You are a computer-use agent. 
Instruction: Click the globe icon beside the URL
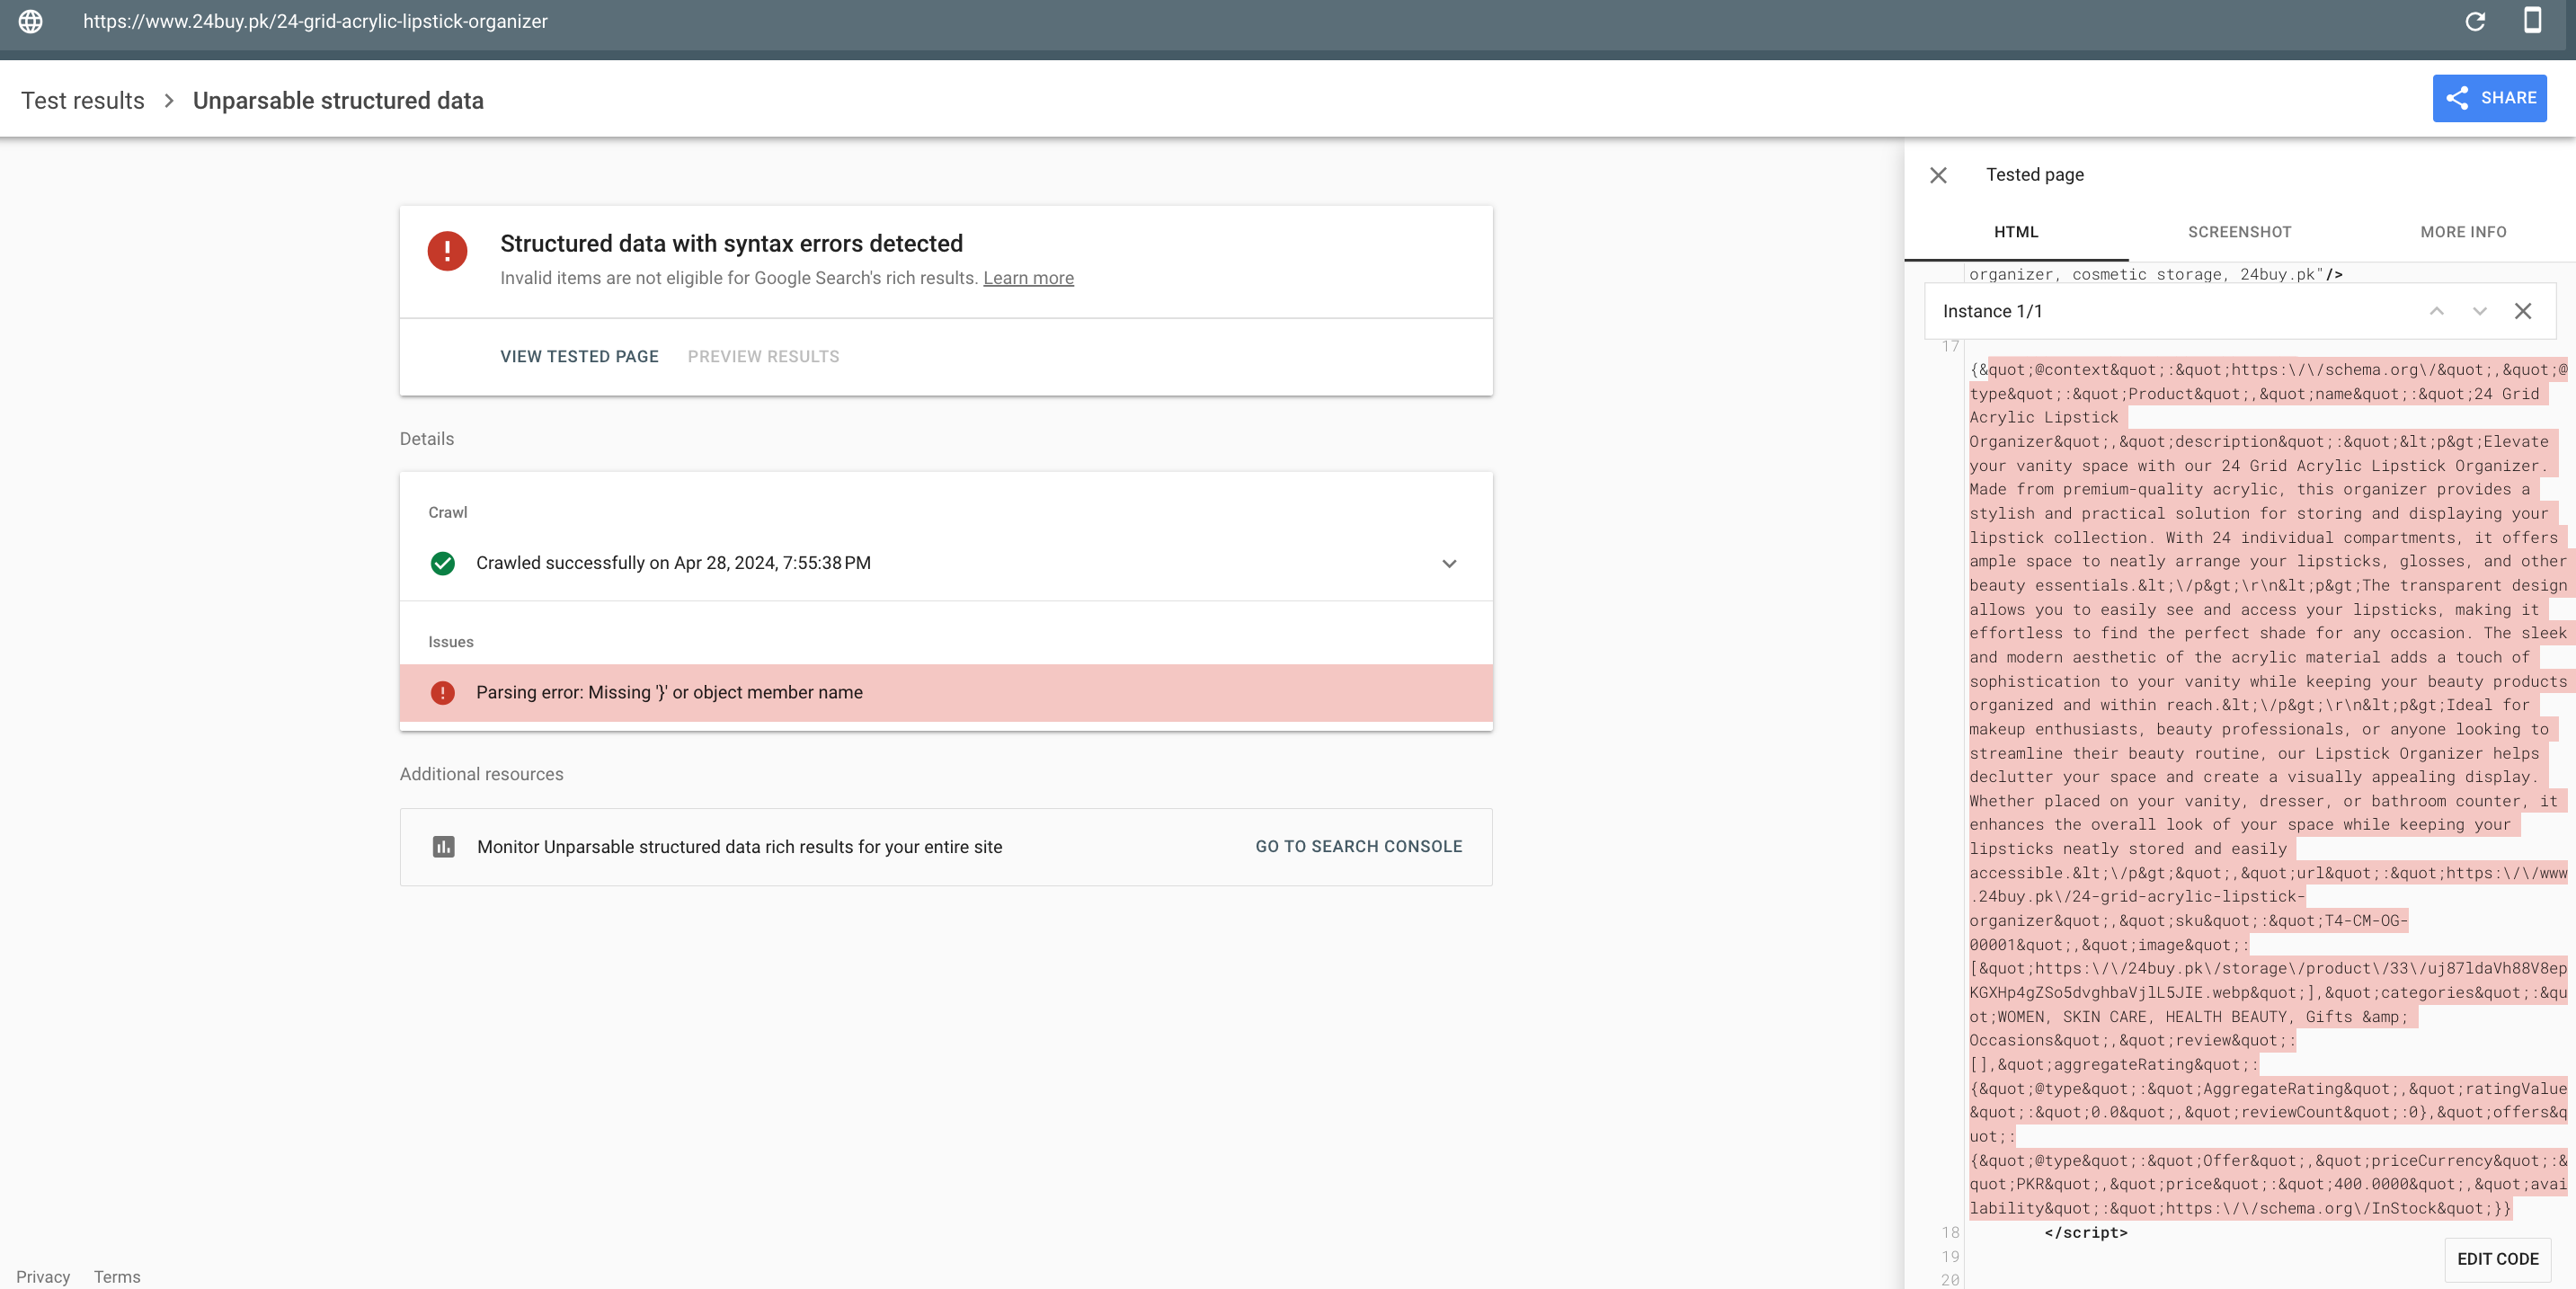31,21
